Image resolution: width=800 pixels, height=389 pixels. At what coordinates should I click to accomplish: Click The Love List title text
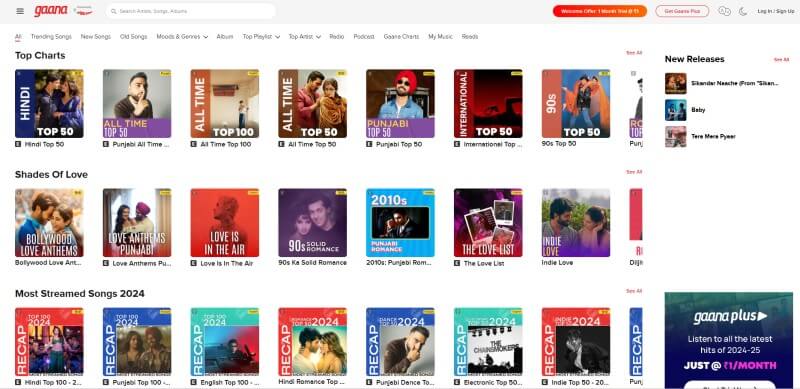tap(484, 263)
